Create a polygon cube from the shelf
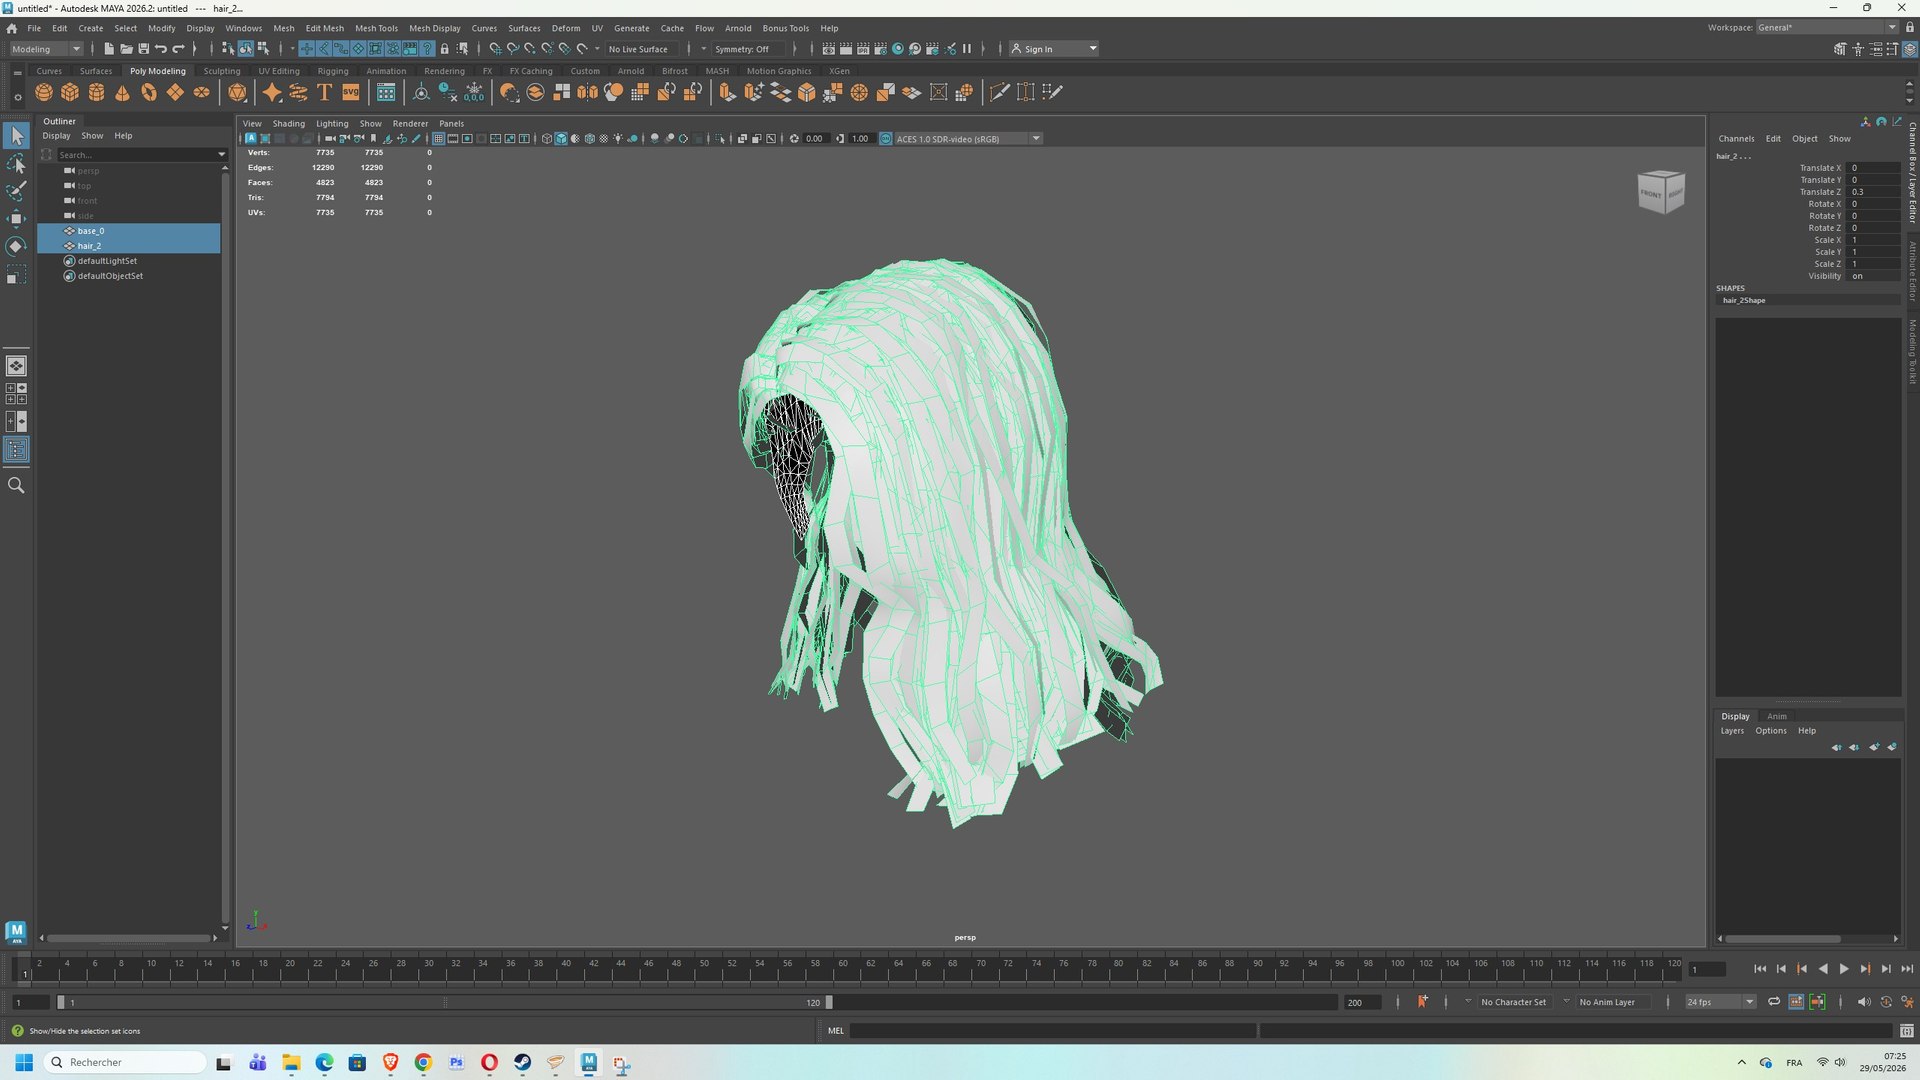The height and width of the screenshot is (1080, 1920). pos(70,92)
